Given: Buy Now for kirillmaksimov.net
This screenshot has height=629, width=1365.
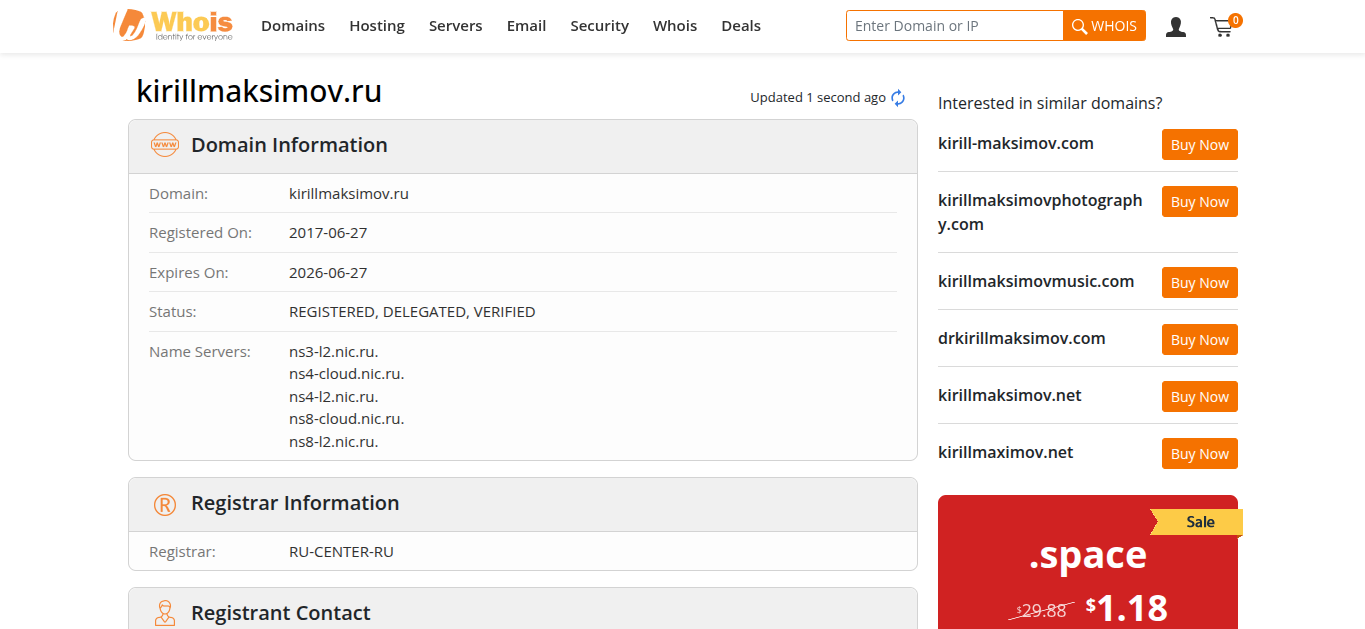Looking at the screenshot, I should (x=1199, y=397).
